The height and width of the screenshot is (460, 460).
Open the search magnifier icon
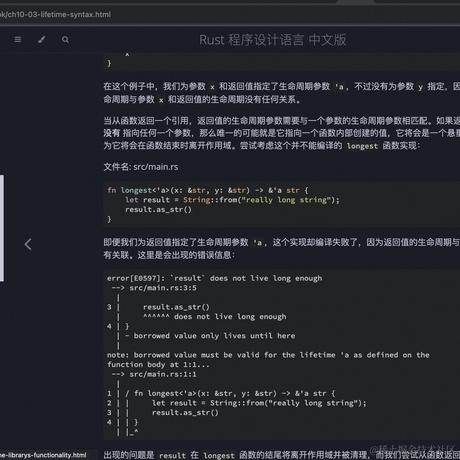click(65, 40)
